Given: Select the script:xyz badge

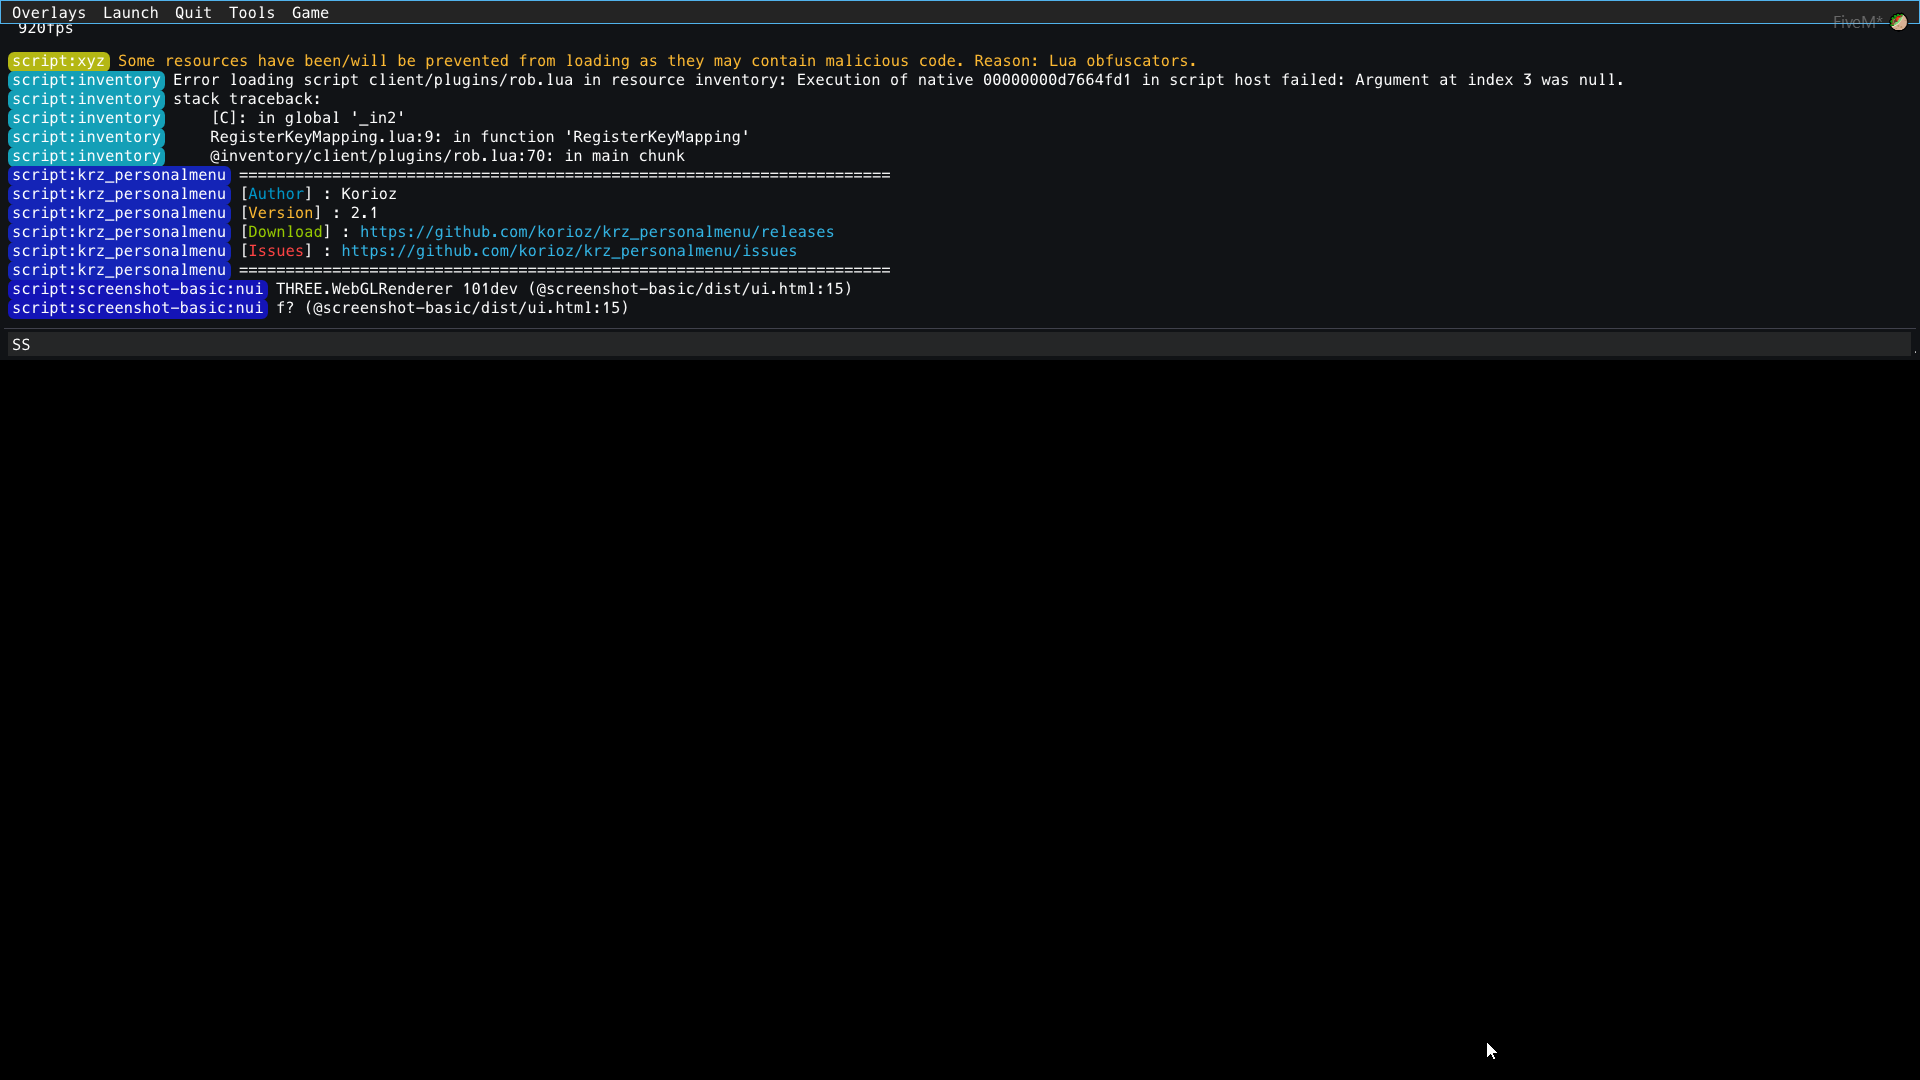Looking at the screenshot, I should pyautogui.click(x=58, y=61).
